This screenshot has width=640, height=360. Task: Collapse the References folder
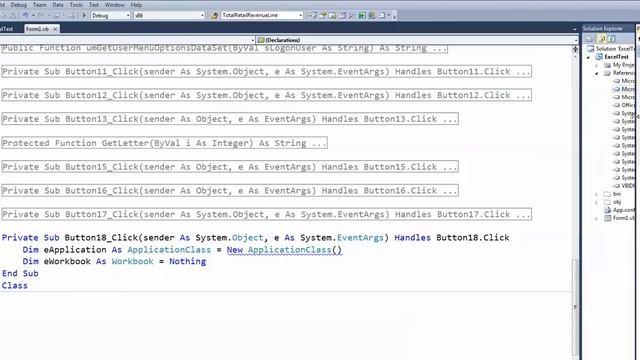pos(597,73)
